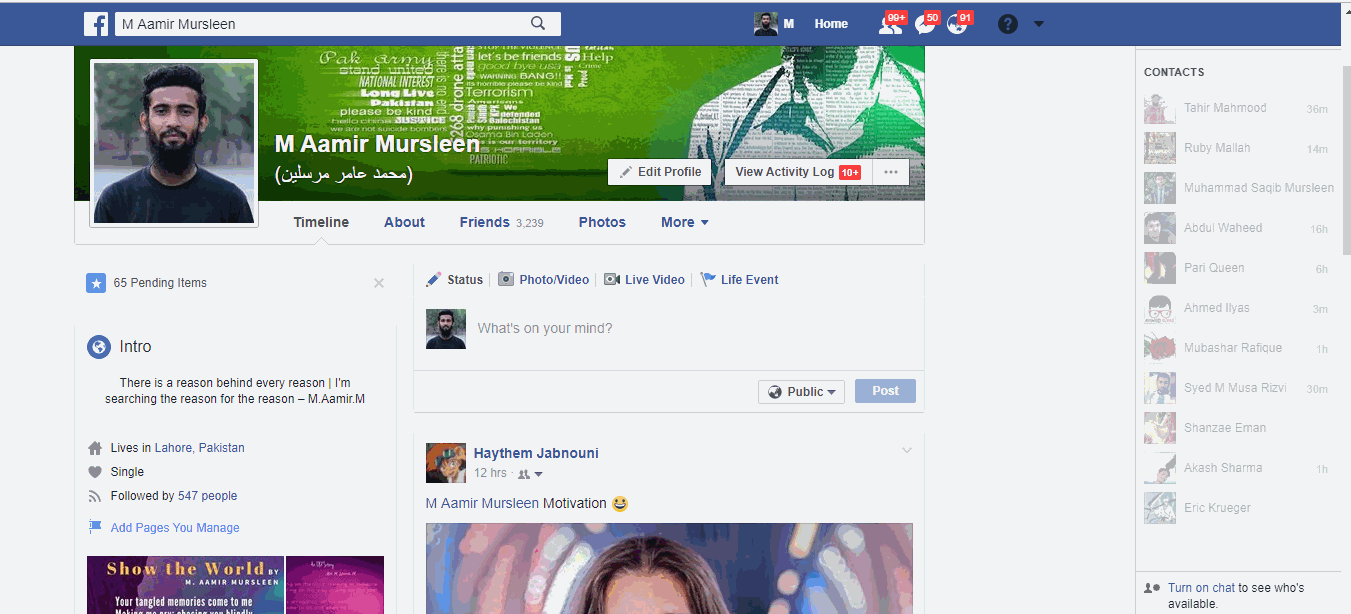This screenshot has height=614, width=1351.
Task: Dismiss the 65 Pending Items notice
Action: [x=379, y=283]
